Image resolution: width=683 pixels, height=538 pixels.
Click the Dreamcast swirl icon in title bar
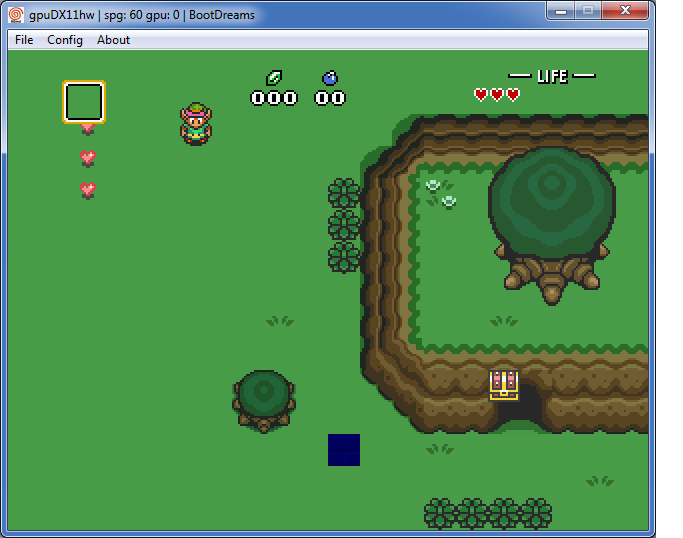(16, 15)
